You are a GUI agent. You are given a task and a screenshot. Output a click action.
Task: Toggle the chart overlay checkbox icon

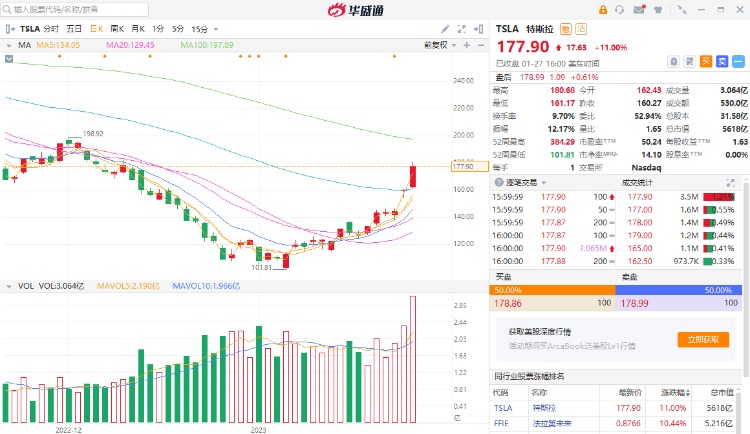9,59
